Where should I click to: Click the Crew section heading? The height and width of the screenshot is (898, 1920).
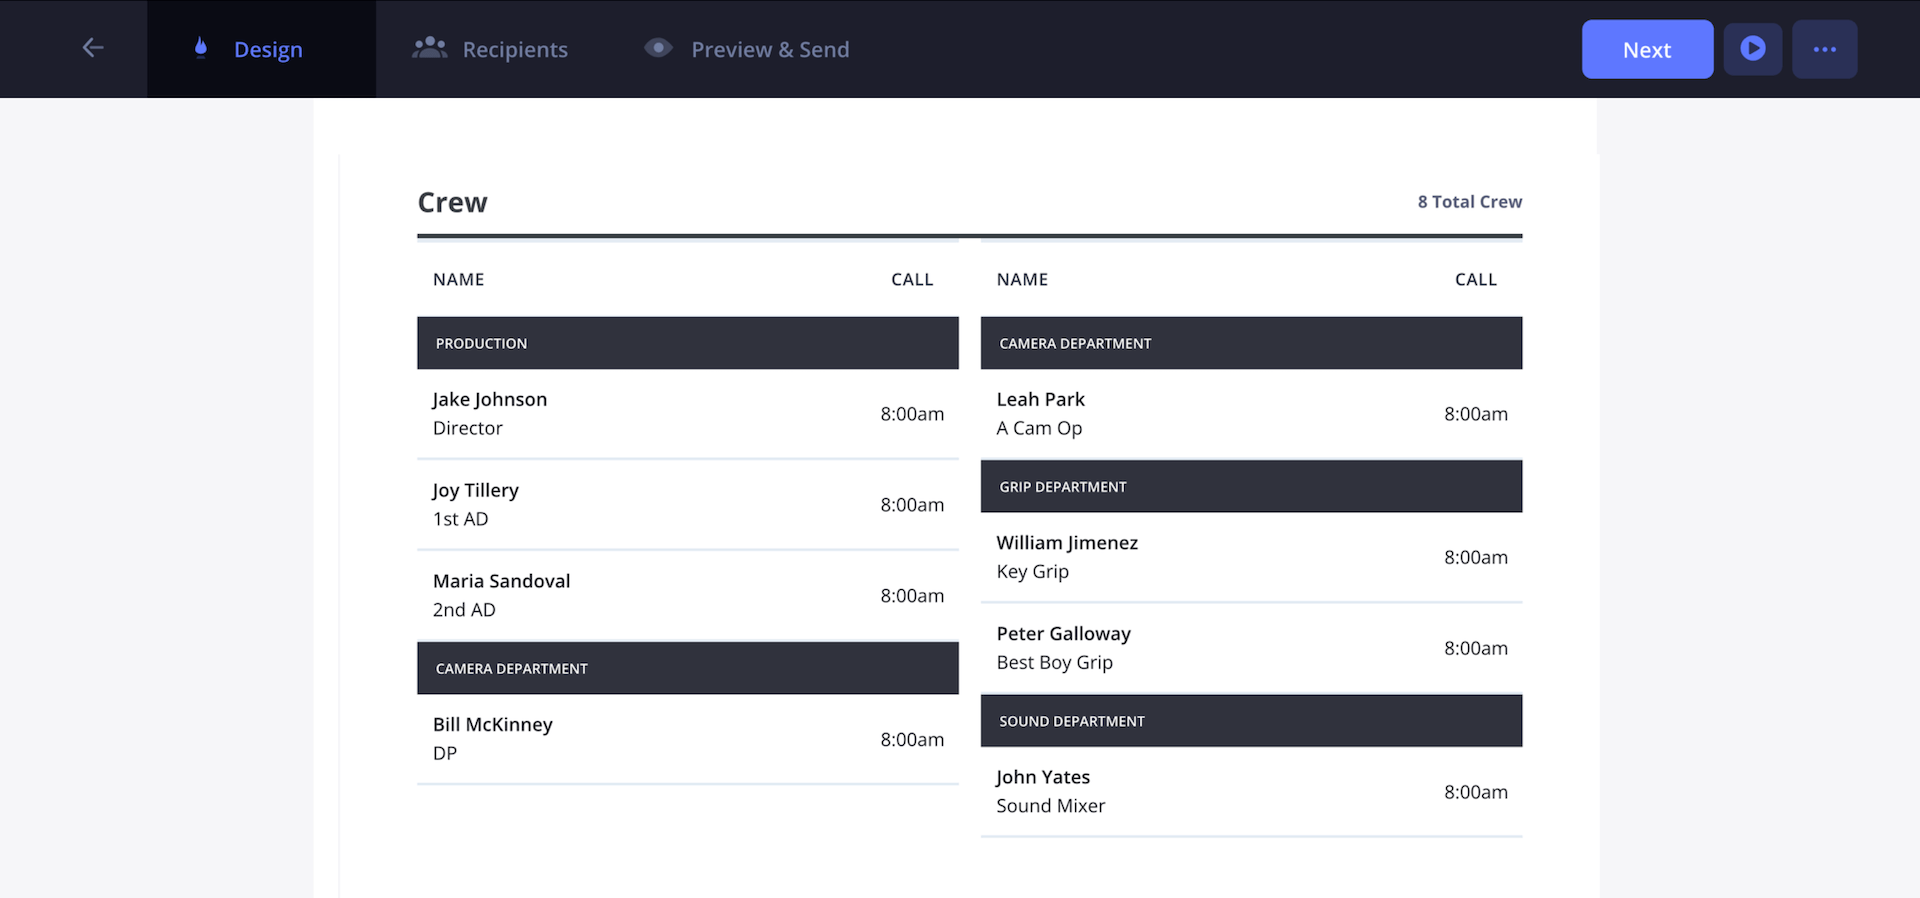pyautogui.click(x=452, y=203)
